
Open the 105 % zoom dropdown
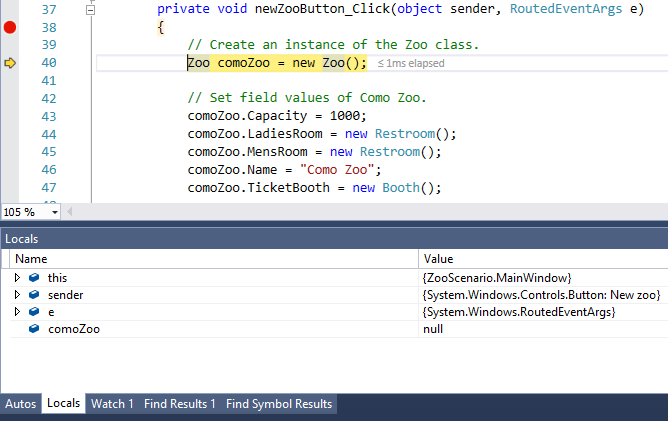[54, 212]
